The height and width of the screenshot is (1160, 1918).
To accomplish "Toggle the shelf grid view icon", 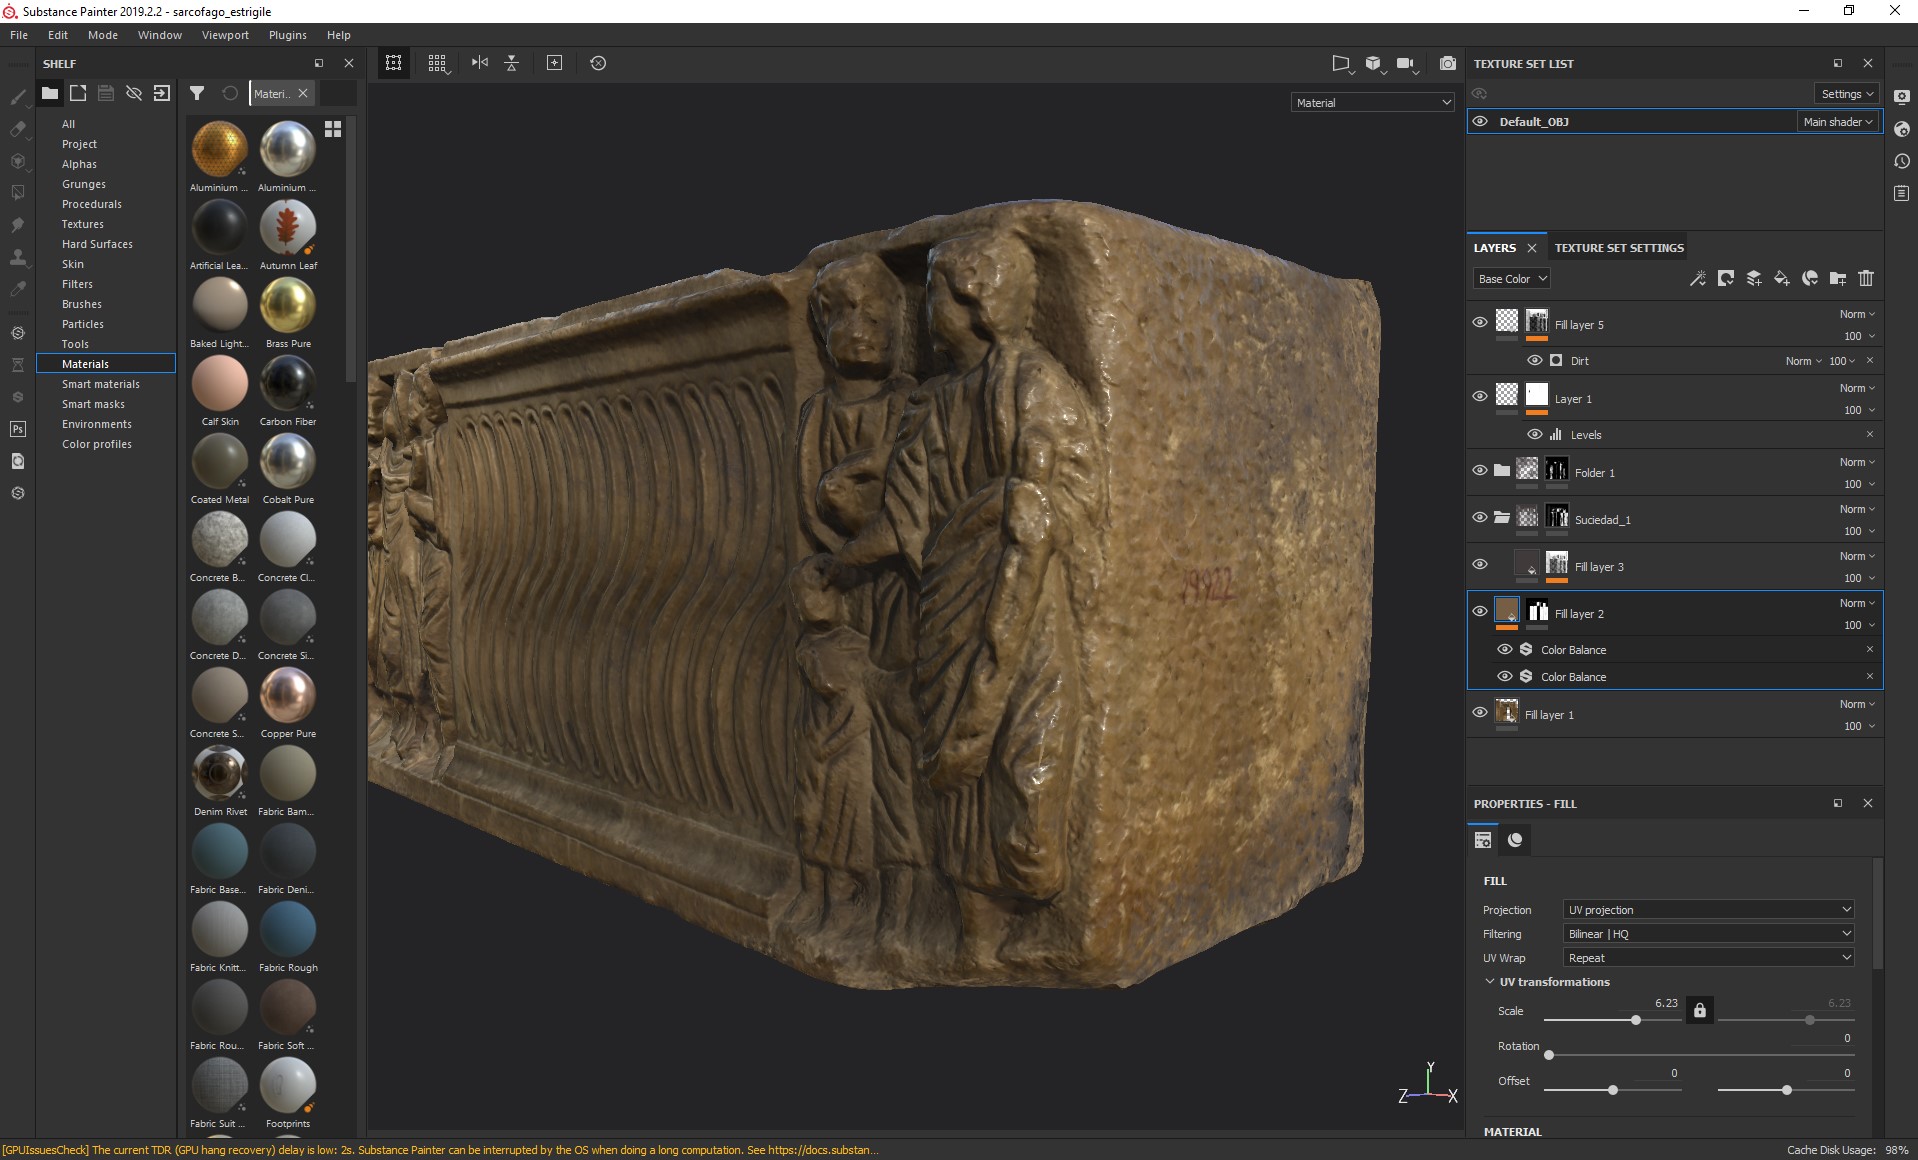I will (x=333, y=129).
